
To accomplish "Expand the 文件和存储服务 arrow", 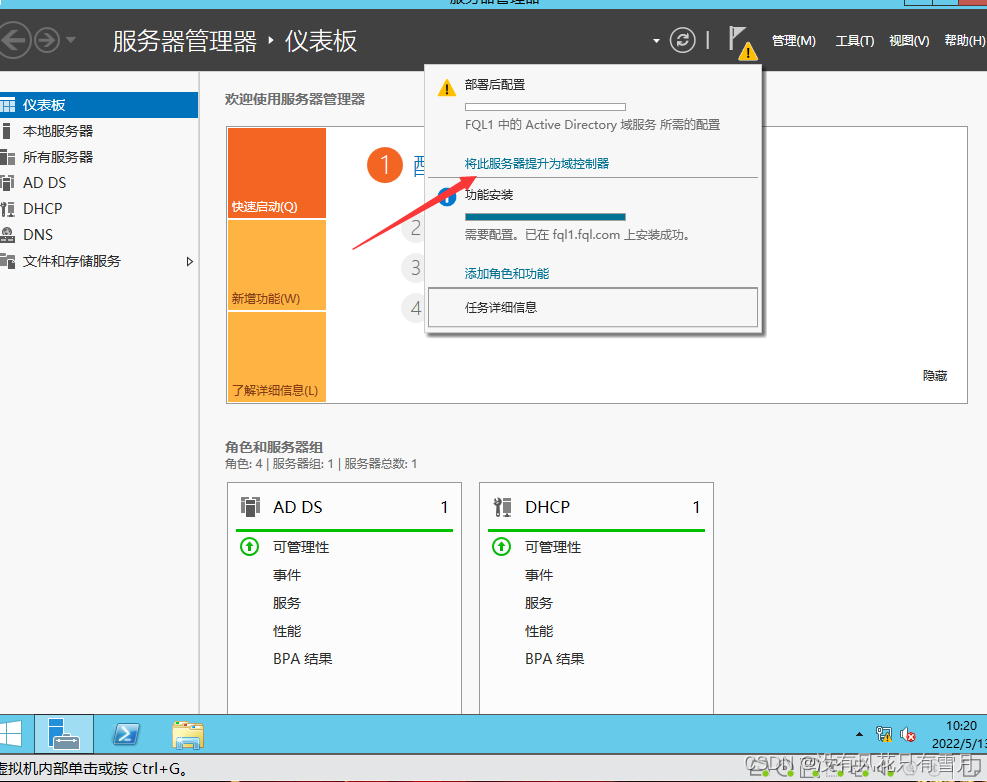I will pos(189,261).
